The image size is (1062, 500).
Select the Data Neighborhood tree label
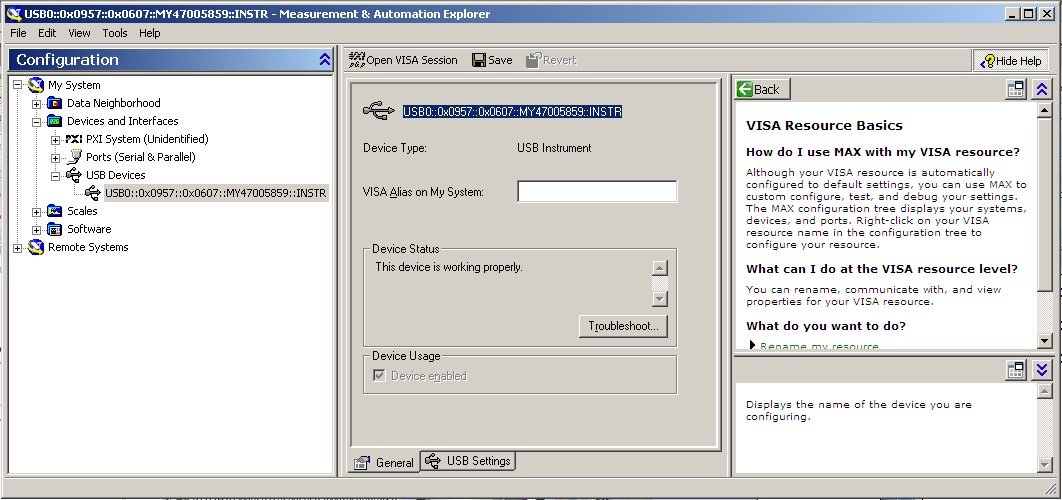coord(114,103)
